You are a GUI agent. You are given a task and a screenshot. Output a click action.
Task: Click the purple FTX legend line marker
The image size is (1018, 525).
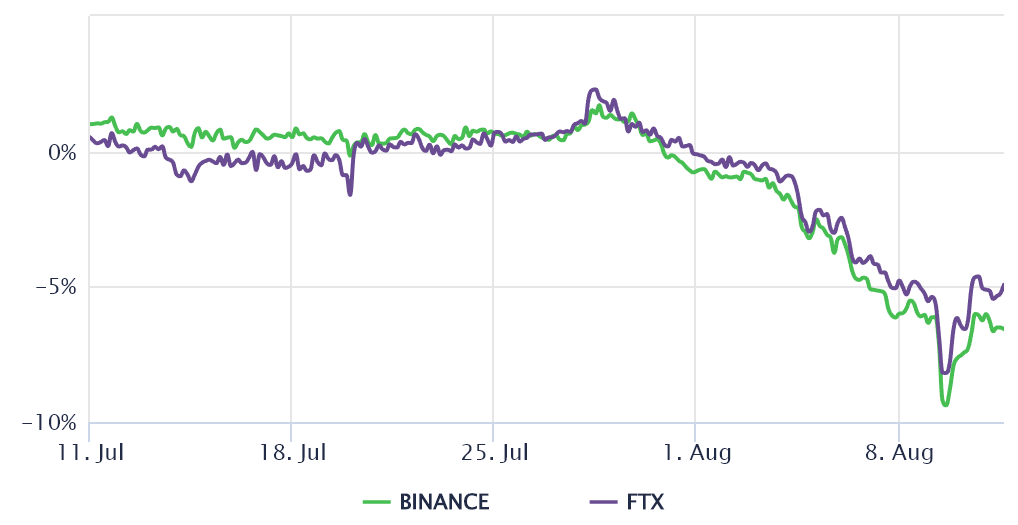604,502
